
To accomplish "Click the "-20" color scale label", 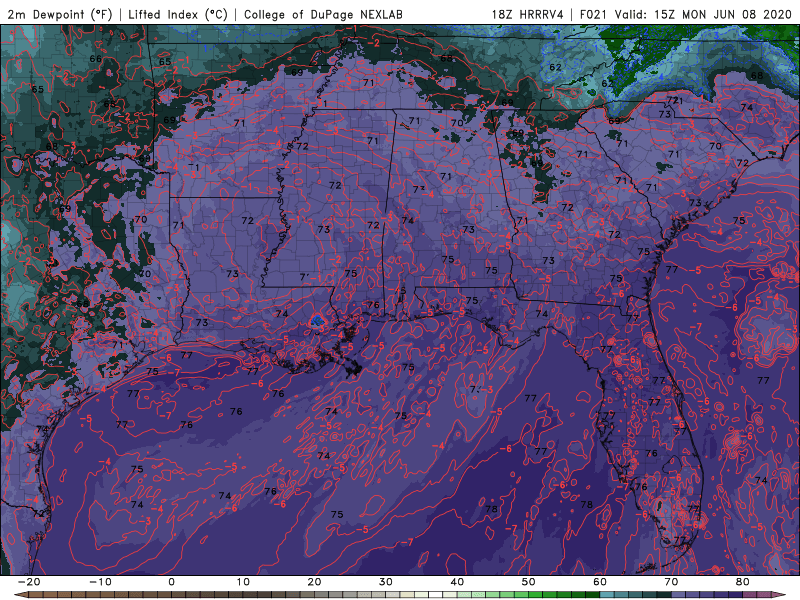I will [x=29, y=582].
